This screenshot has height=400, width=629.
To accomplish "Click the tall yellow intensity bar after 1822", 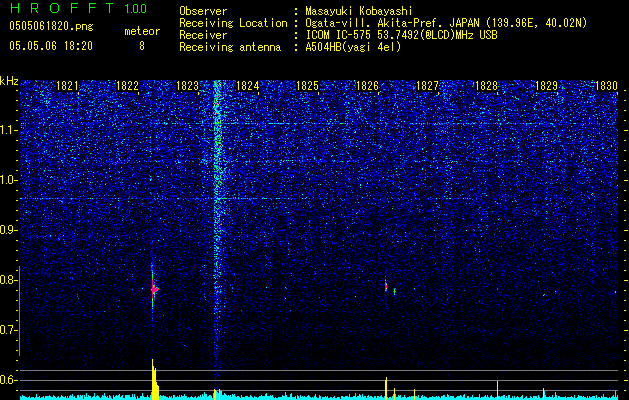I will (x=155, y=379).
